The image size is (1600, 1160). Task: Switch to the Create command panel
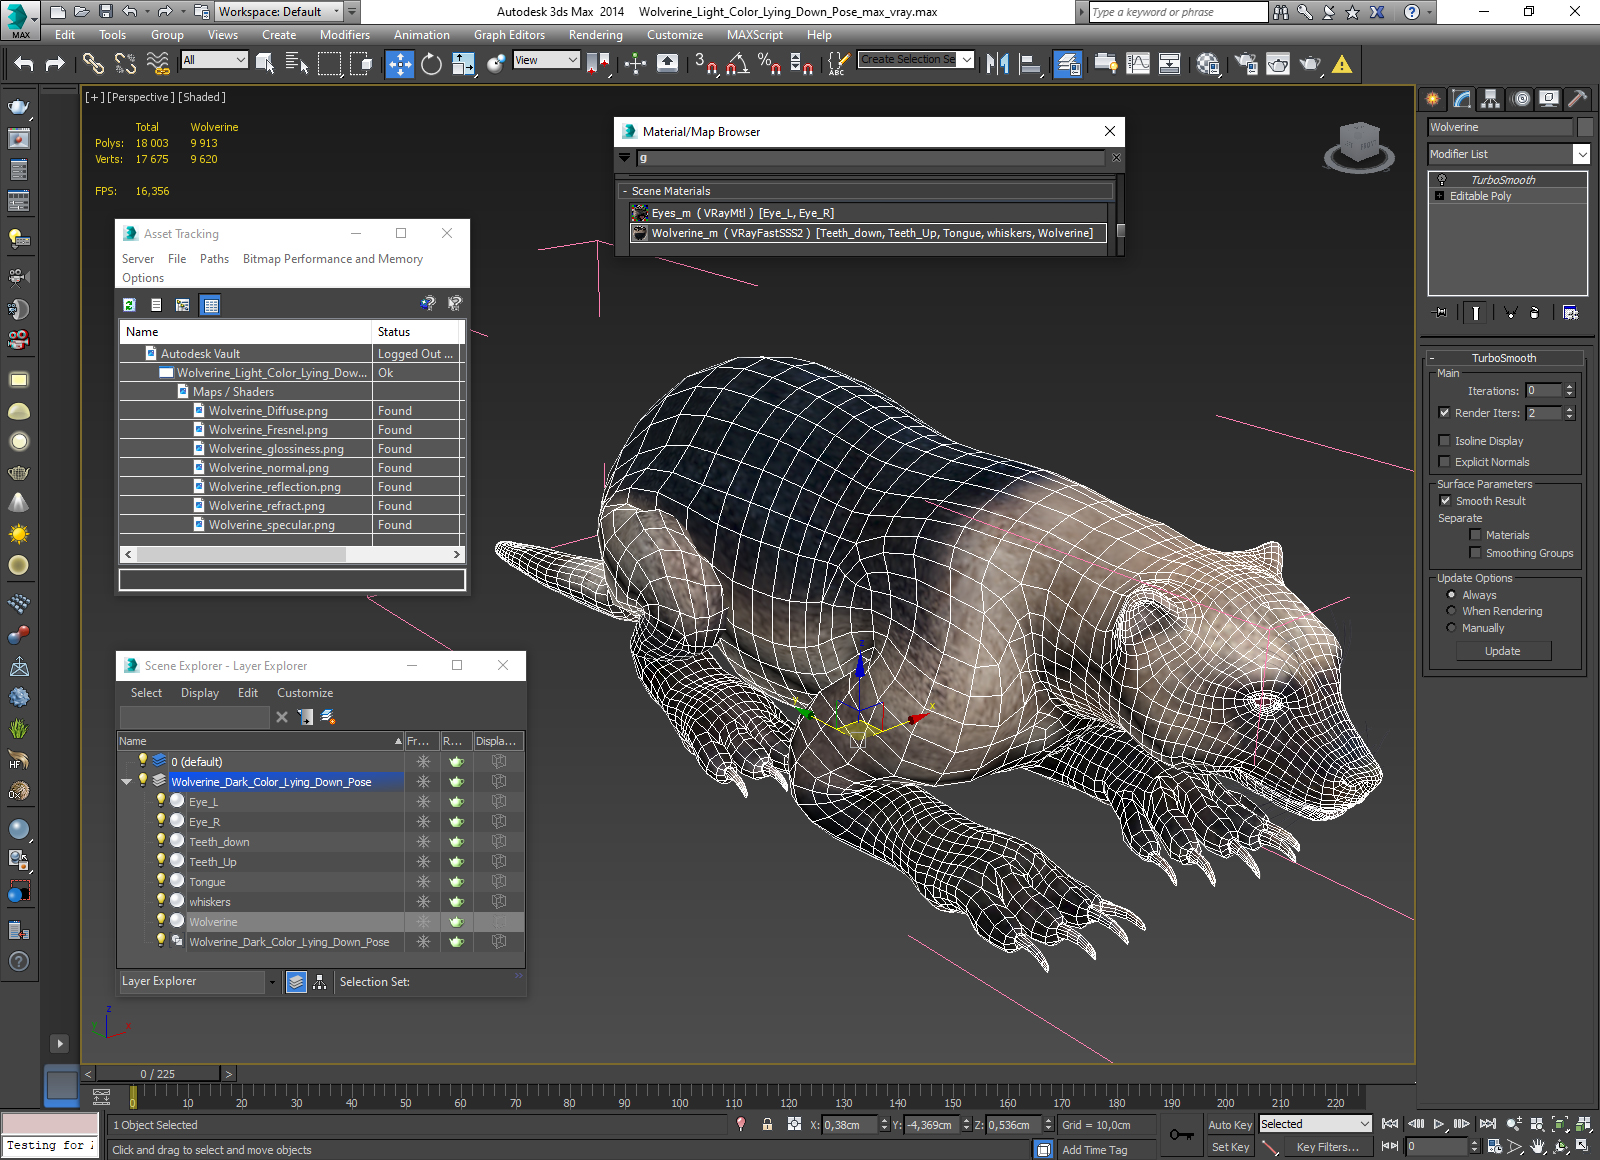point(1433,98)
